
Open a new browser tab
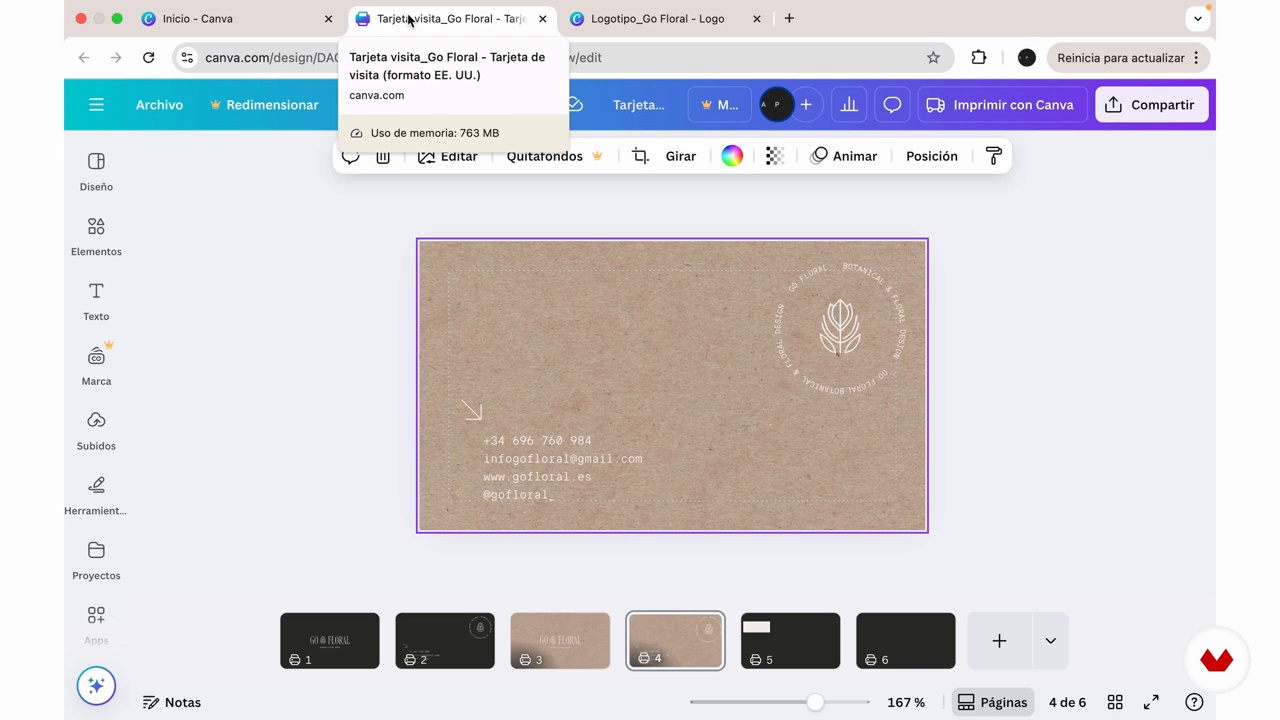pyautogui.click(x=789, y=19)
